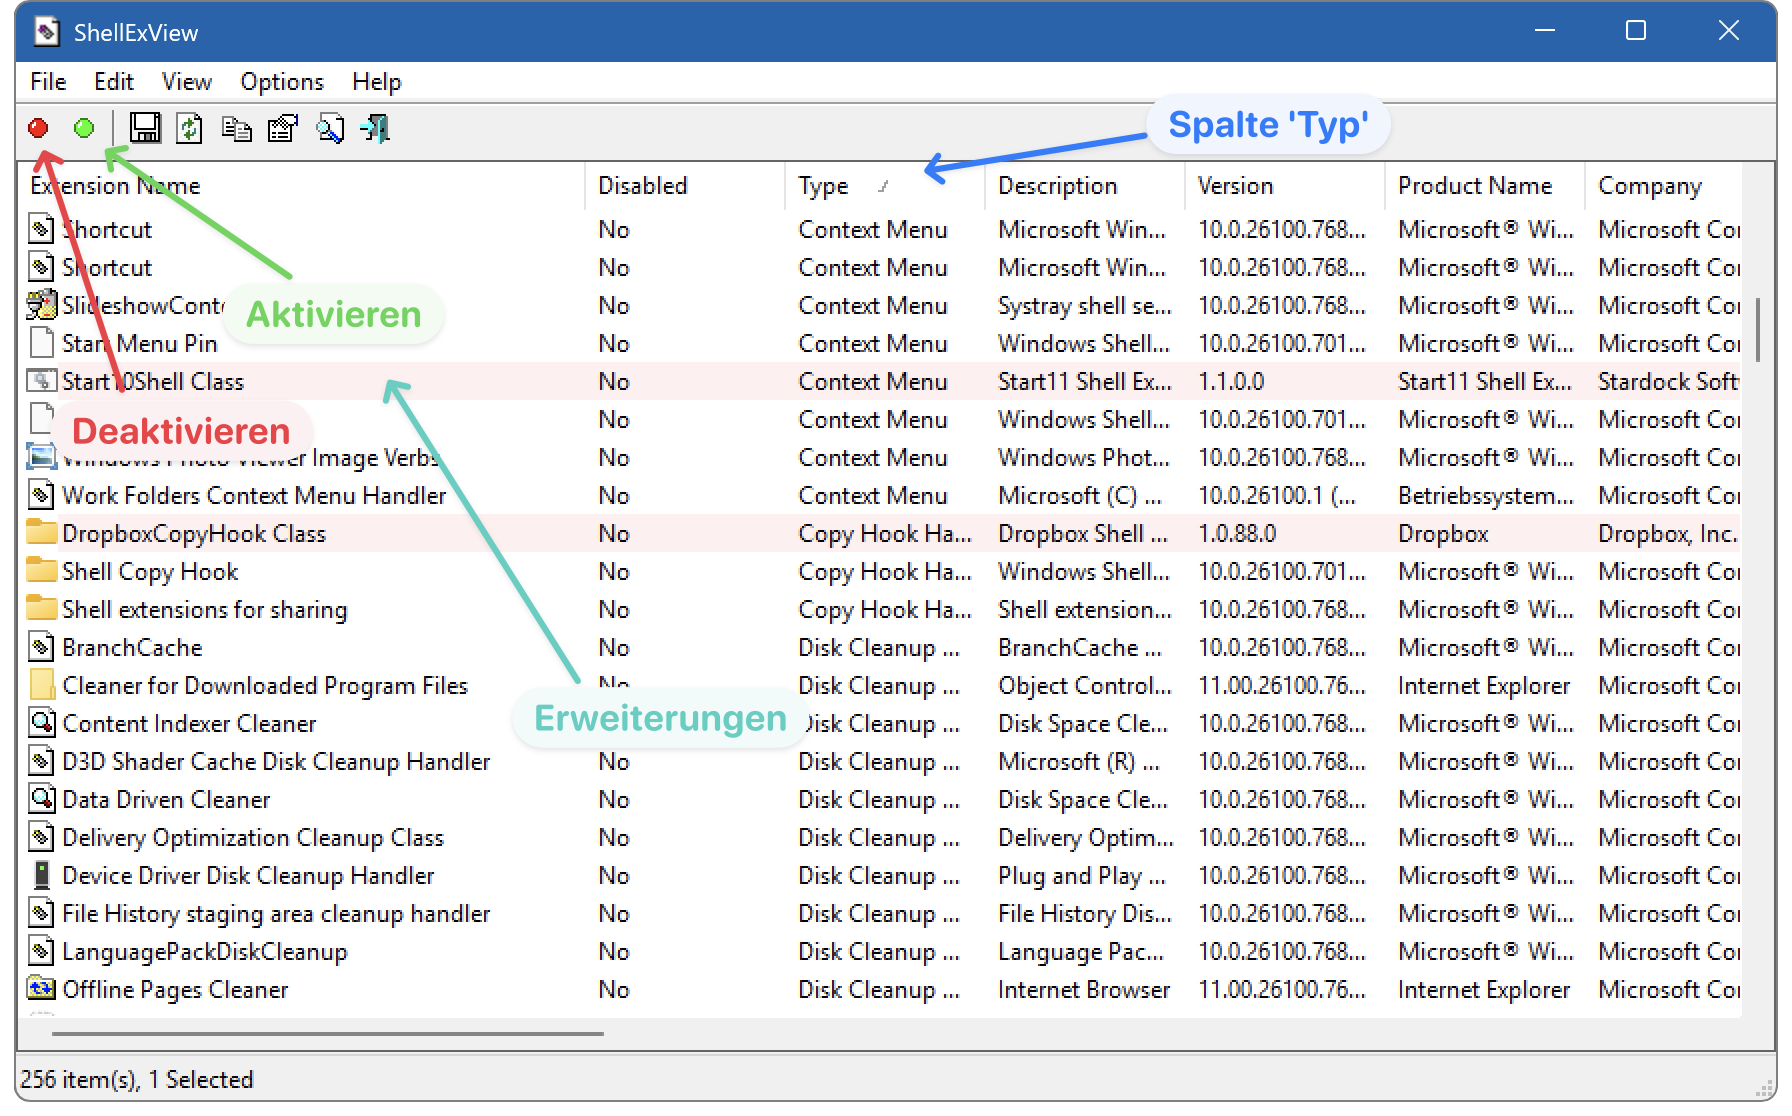Open the View menu

coord(186,81)
